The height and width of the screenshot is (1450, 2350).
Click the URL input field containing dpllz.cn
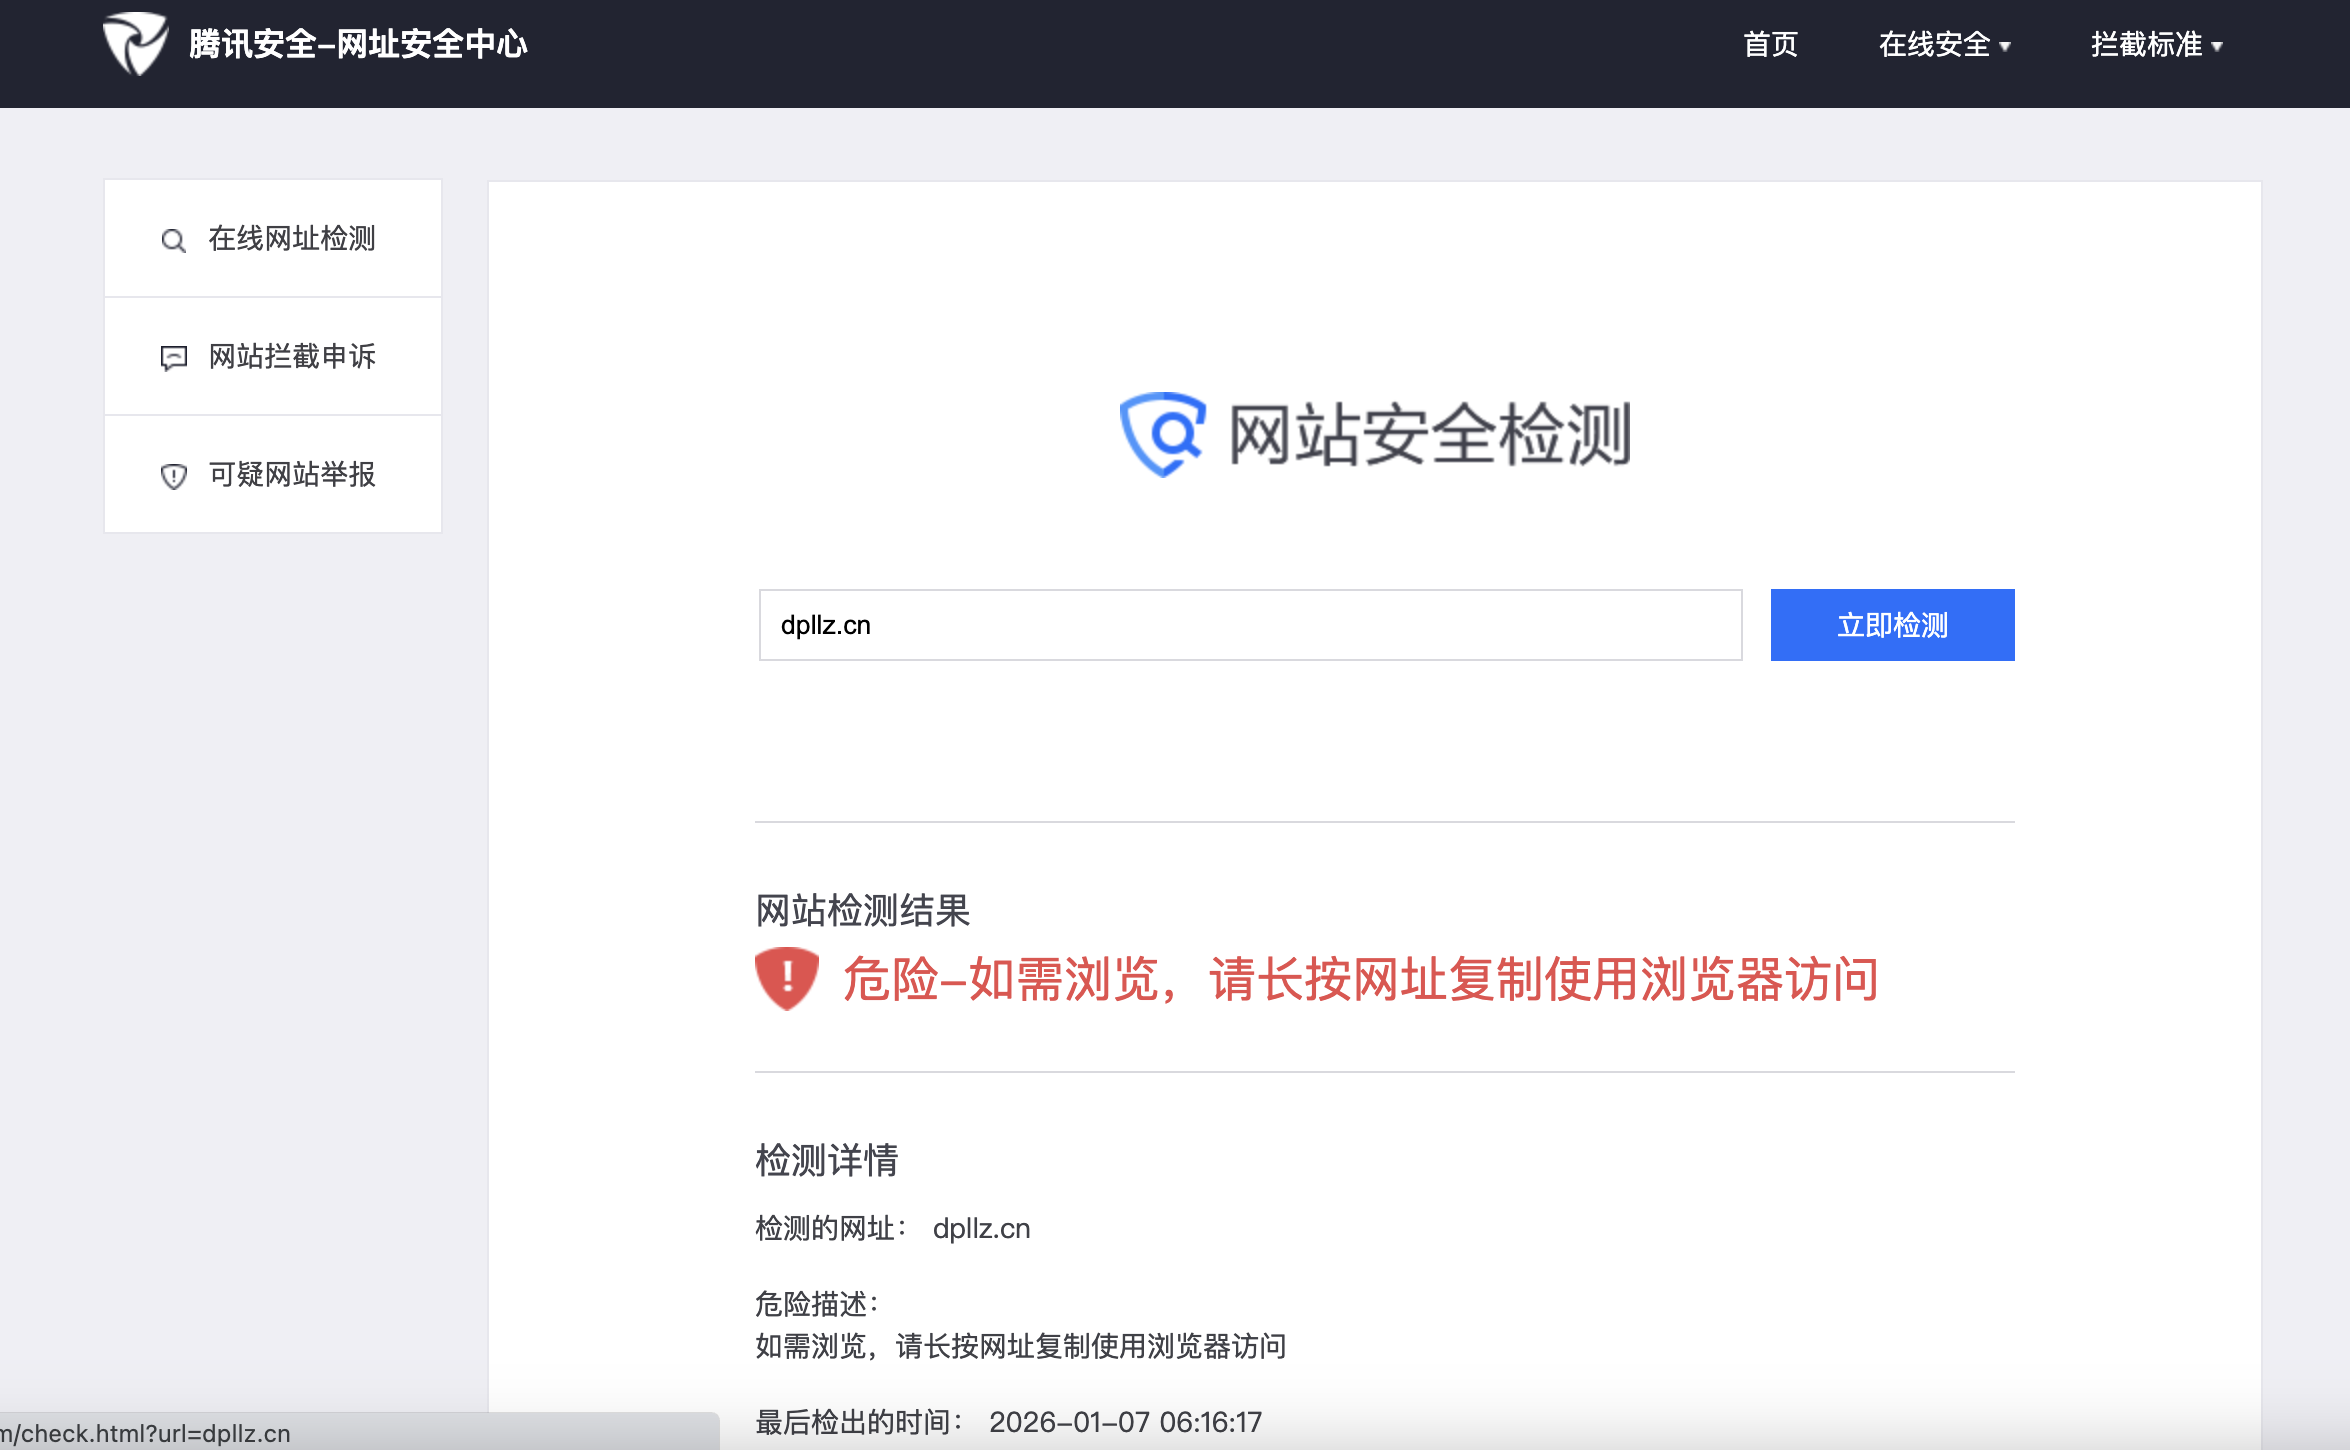pos(1250,625)
